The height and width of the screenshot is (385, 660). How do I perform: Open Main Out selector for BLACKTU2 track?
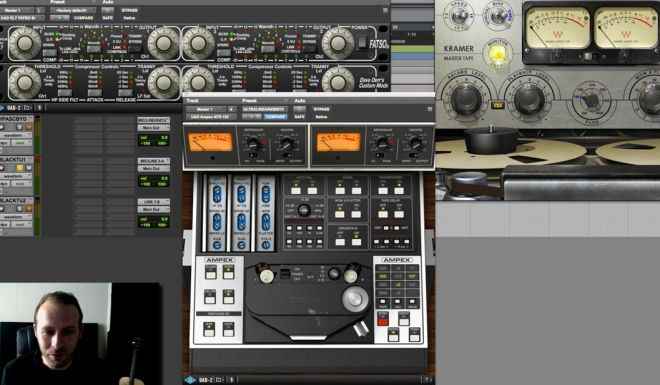[x=153, y=210]
